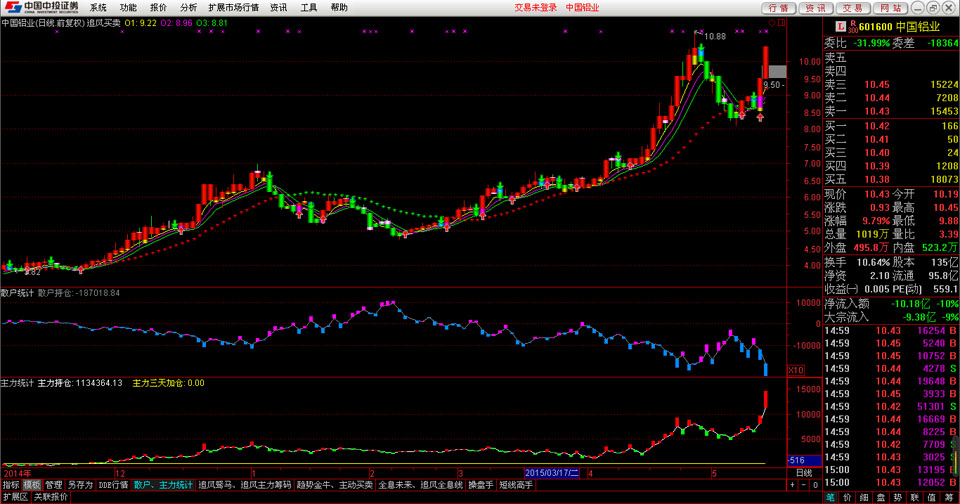960x504 pixels.
Task: Open the 帮助 menu
Action: (339, 7)
